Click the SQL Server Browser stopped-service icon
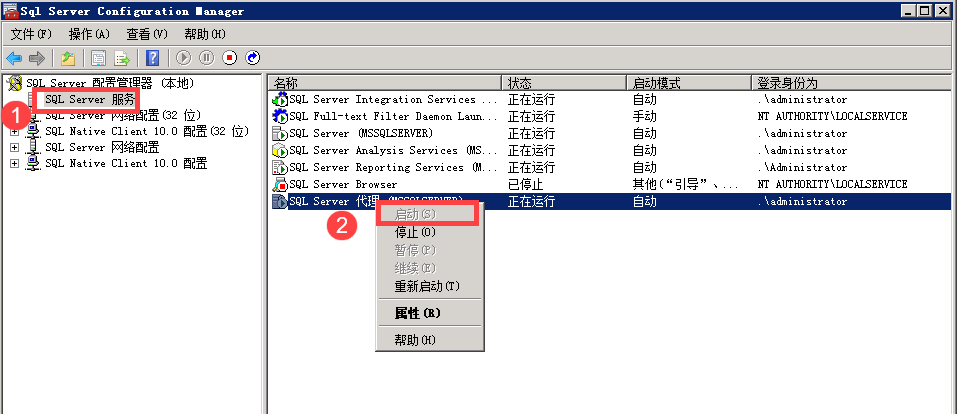957x414 pixels. pos(280,184)
